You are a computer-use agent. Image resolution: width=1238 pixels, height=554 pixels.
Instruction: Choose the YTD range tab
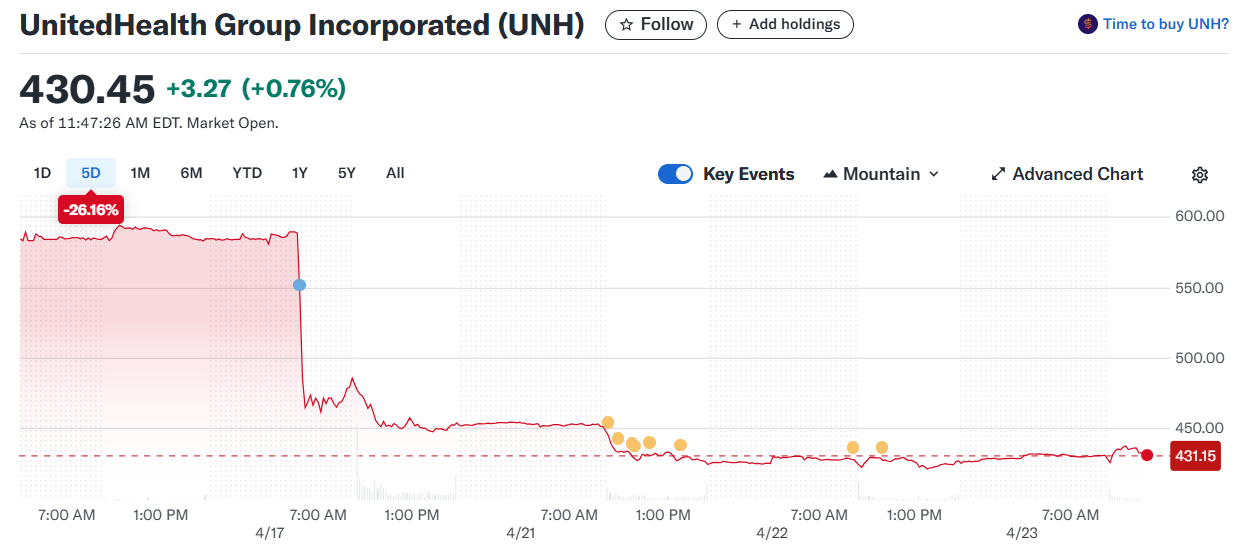(247, 173)
